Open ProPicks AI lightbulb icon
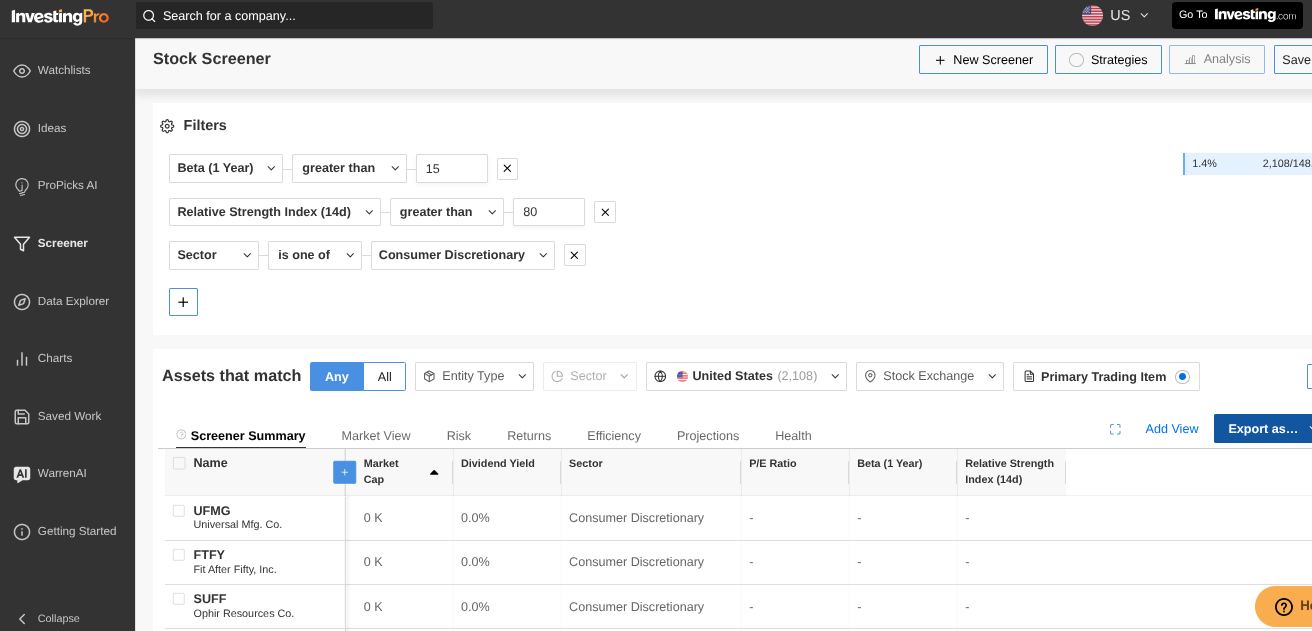The image size is (1312, 631). (x=21, y=186)
